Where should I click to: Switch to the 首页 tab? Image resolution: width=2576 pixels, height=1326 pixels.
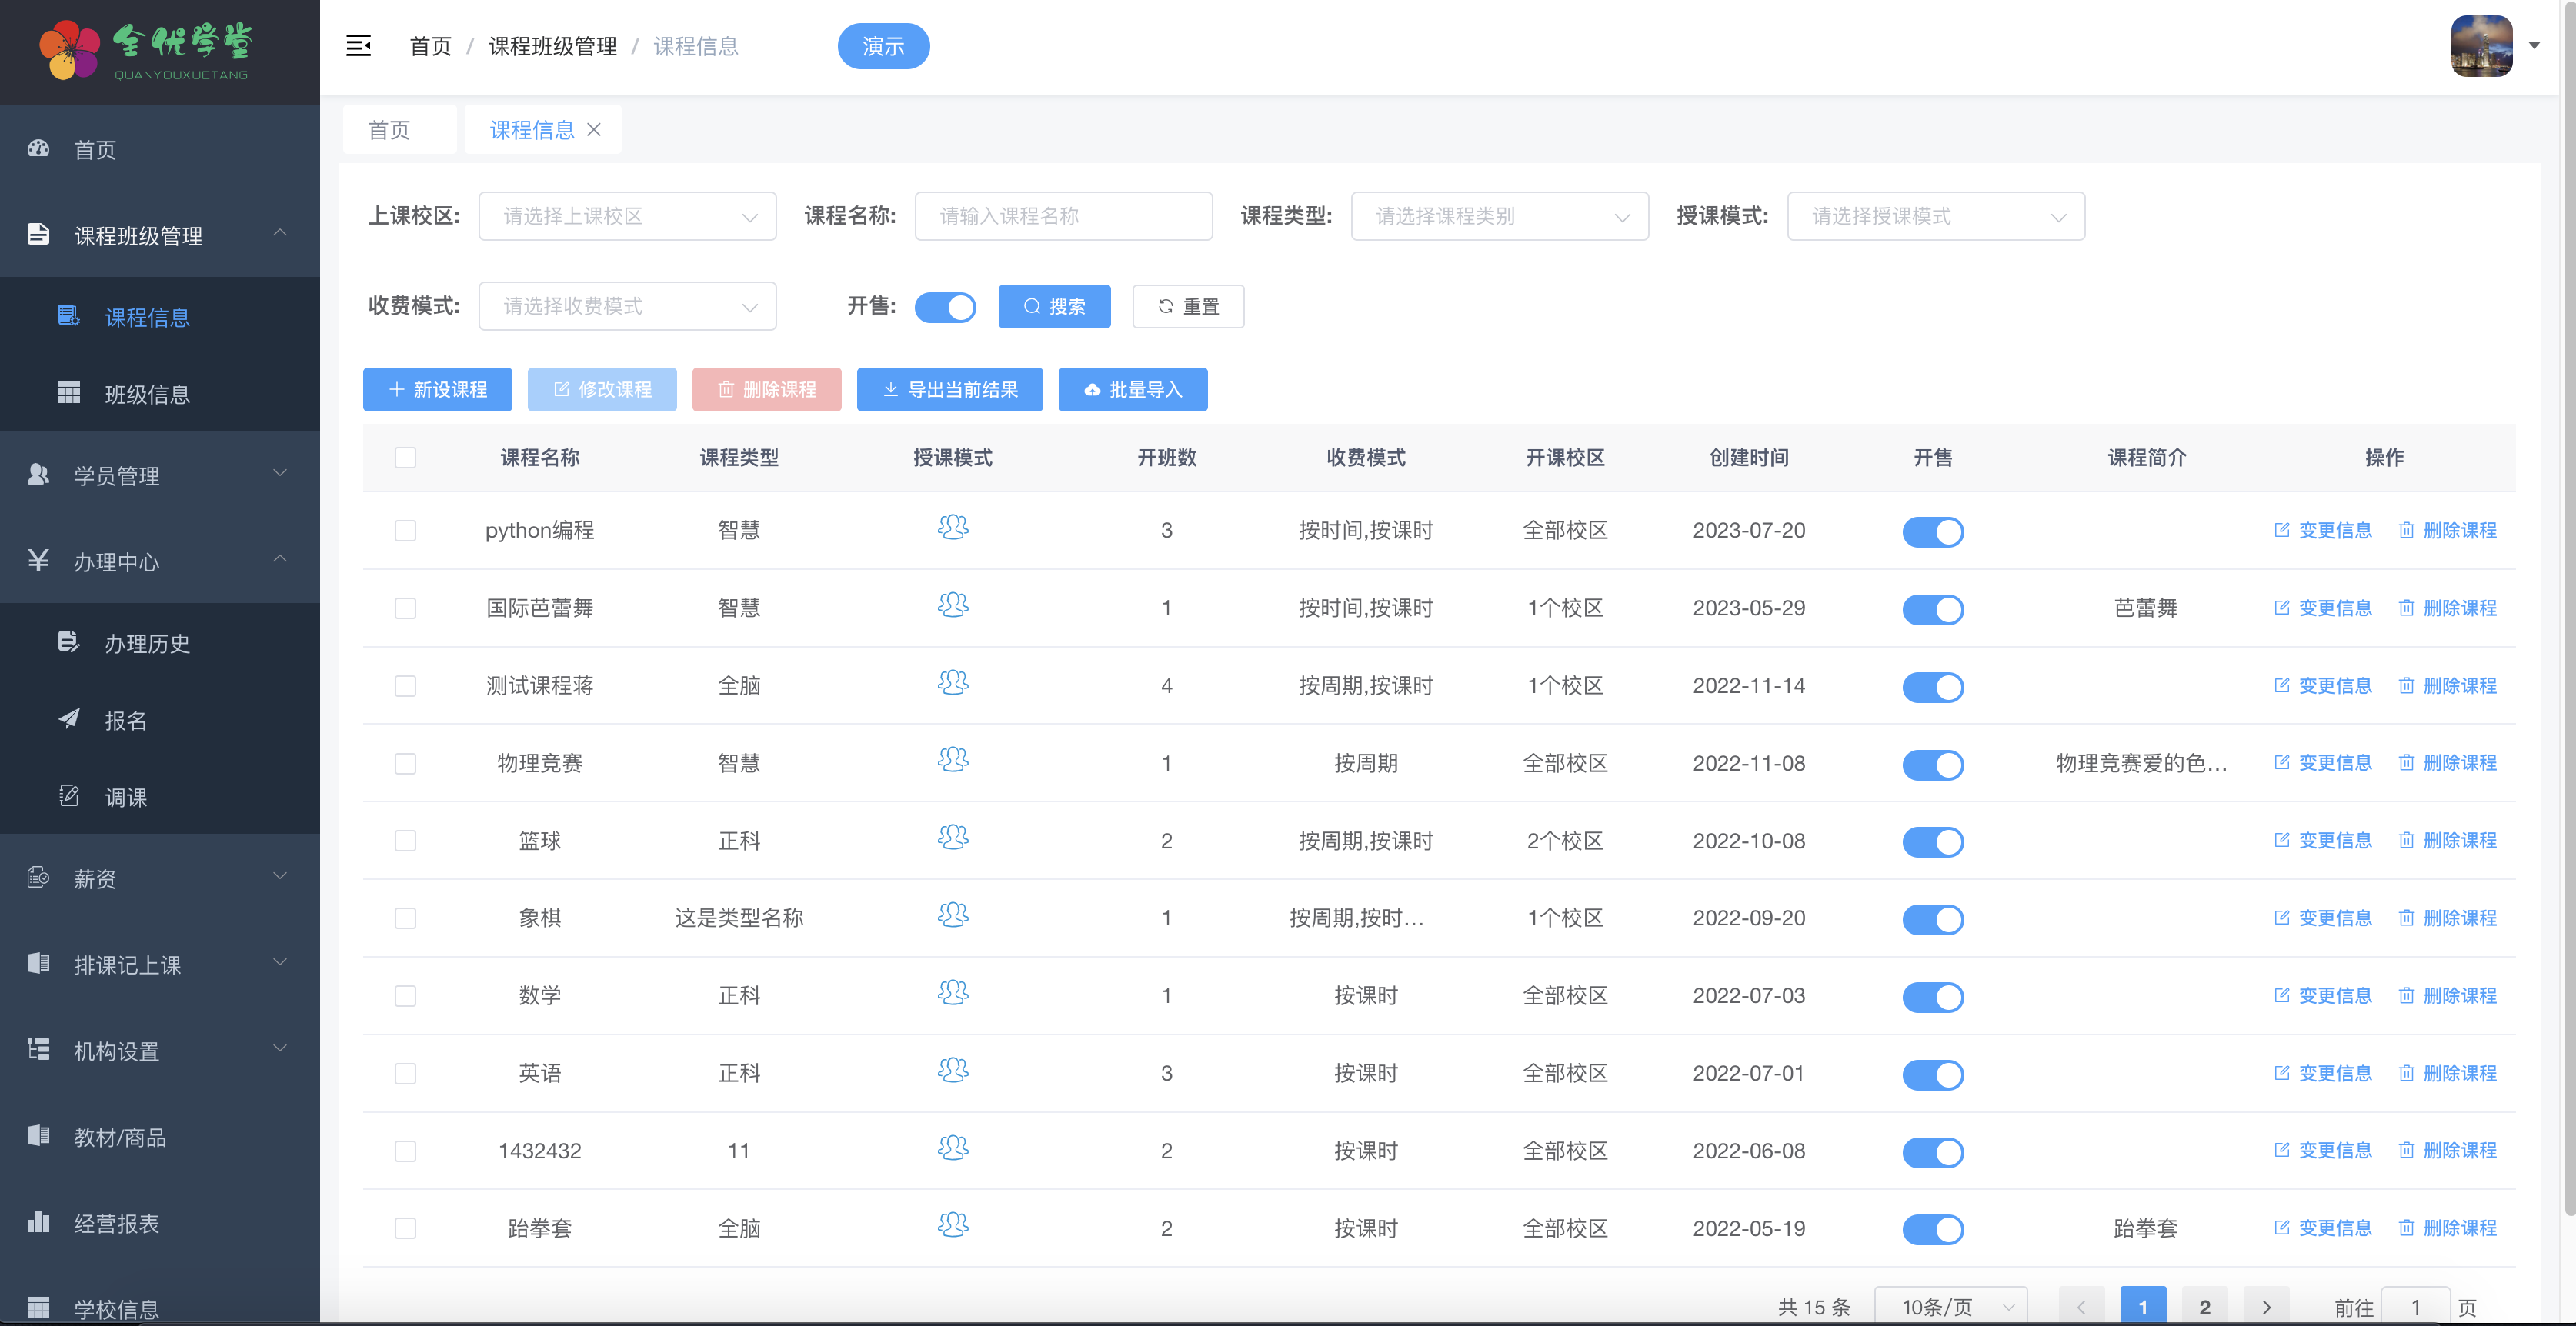(399, 130)
